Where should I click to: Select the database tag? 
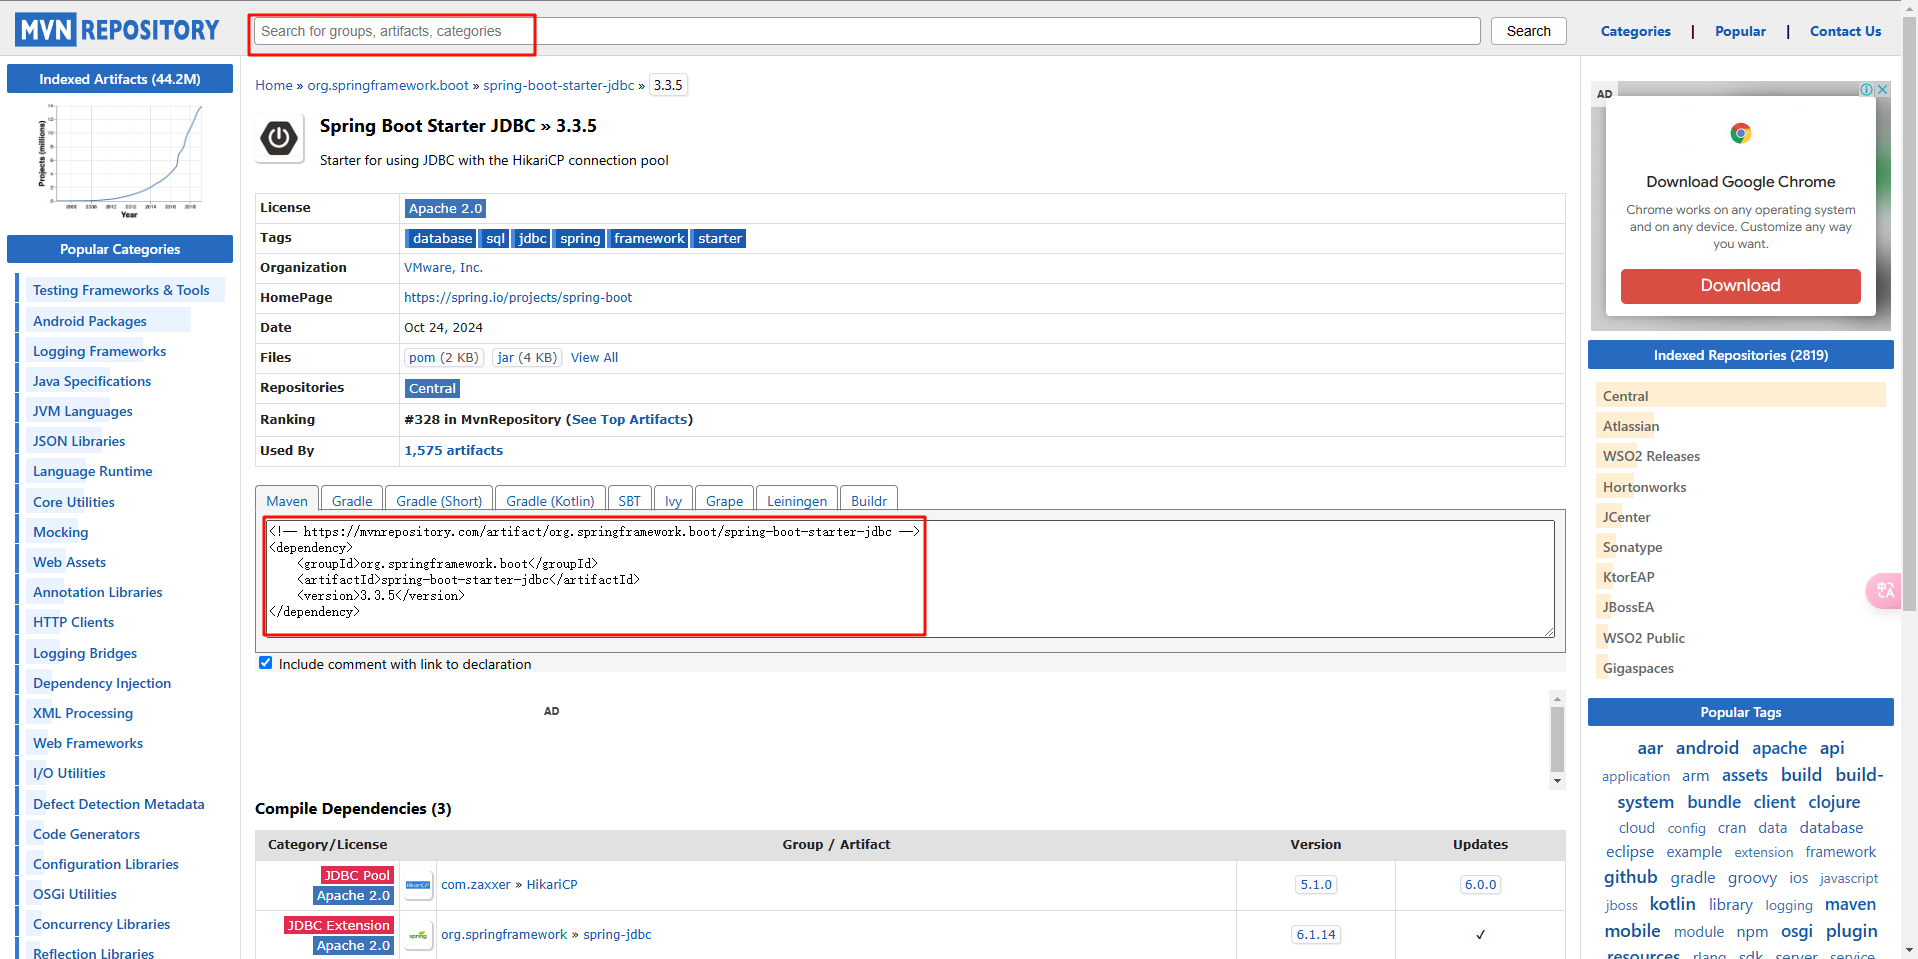443,238
